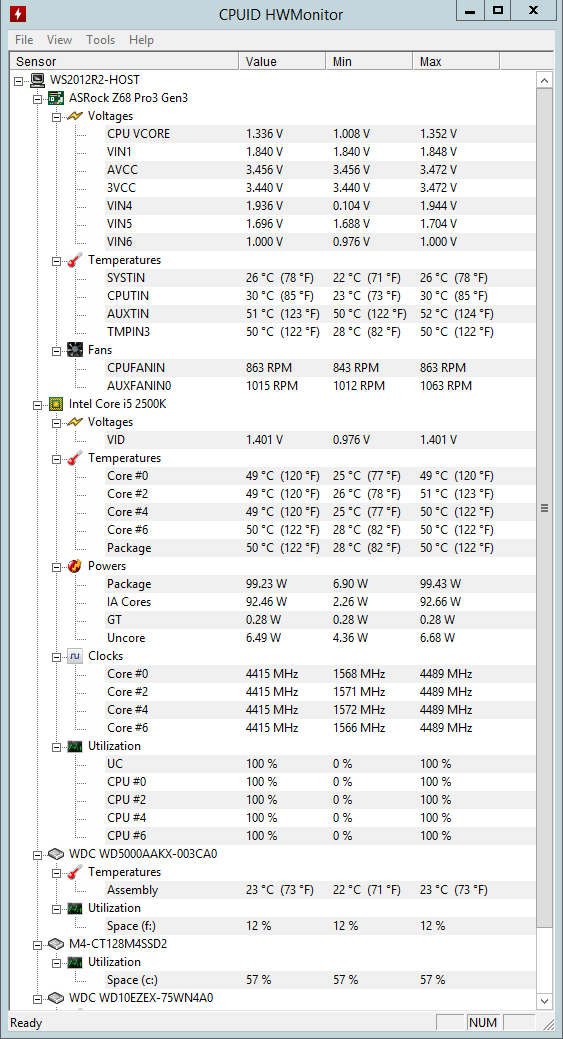Collapse the ASRock Voltages group
563x1039 pixels.
(56, 116)
